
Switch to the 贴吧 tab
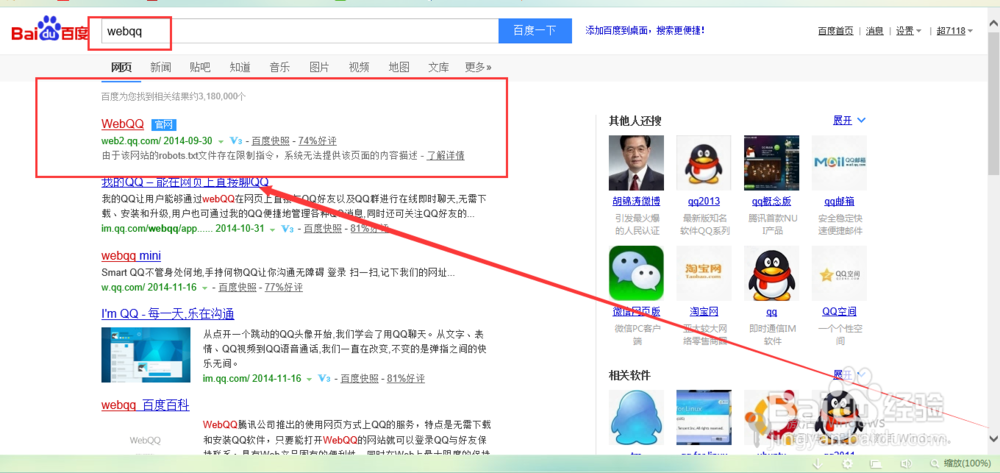click(200, 67)
